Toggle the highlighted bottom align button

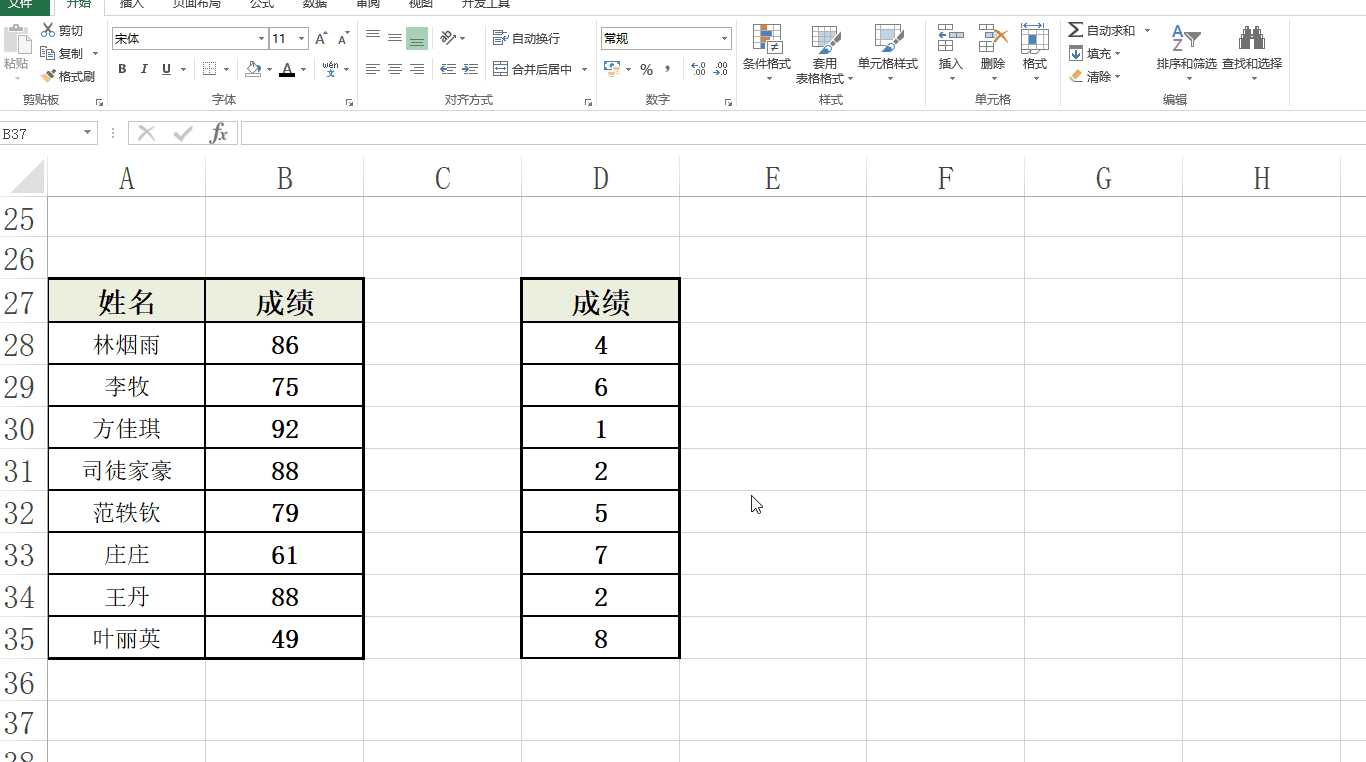tap(417, 38)
